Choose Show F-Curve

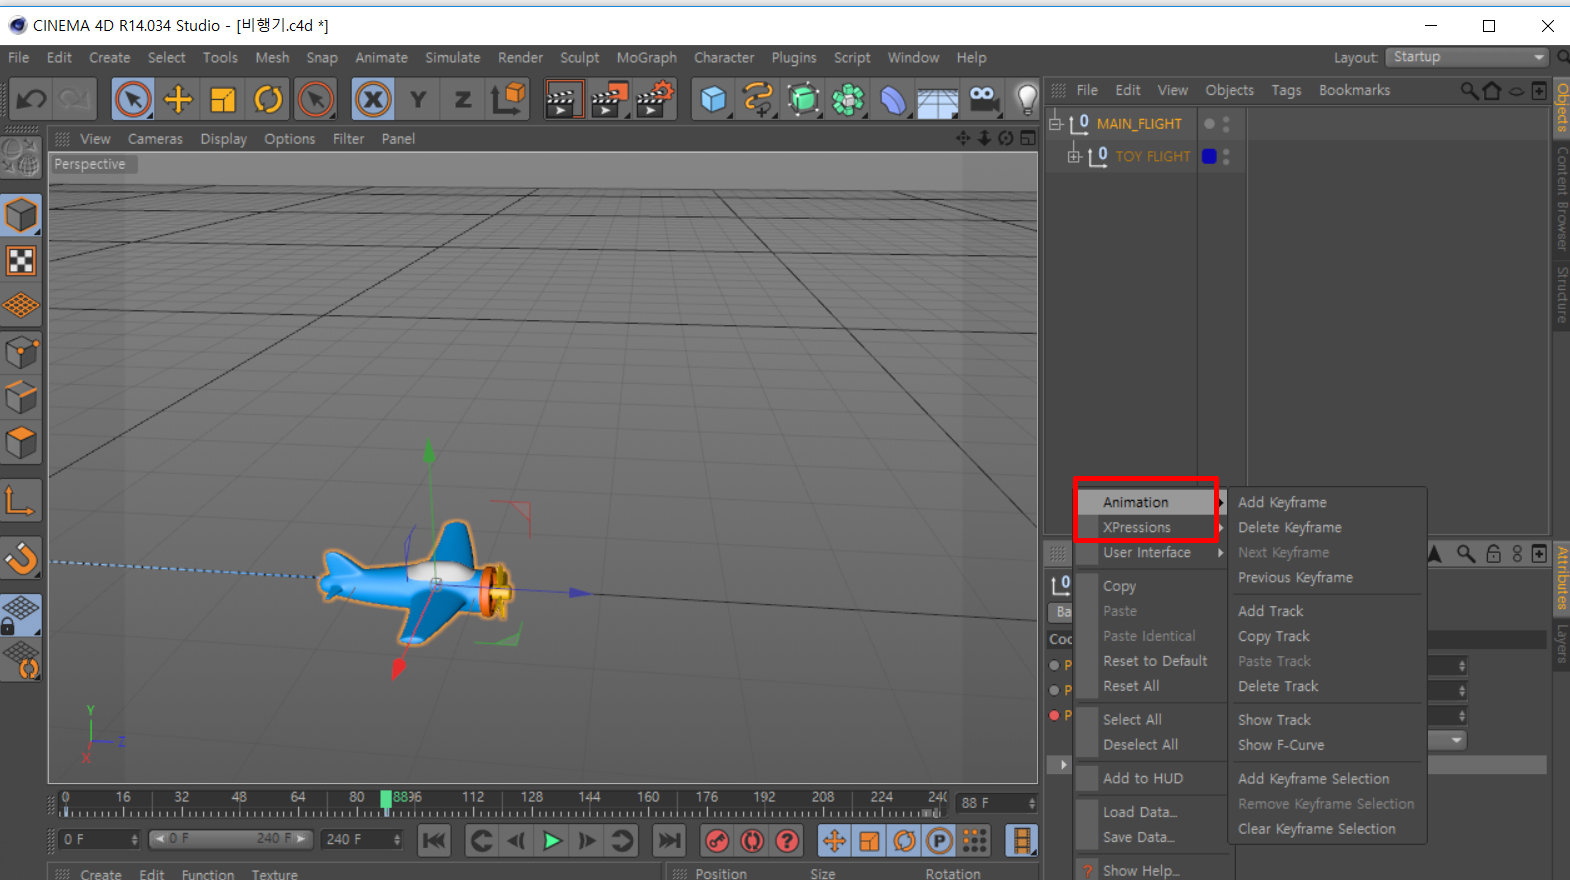click(1281, 745)
